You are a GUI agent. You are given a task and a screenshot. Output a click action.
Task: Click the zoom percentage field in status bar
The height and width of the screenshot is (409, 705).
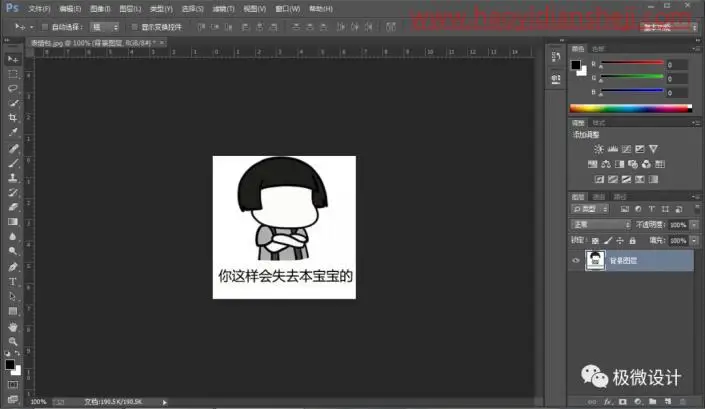(38, 402)
